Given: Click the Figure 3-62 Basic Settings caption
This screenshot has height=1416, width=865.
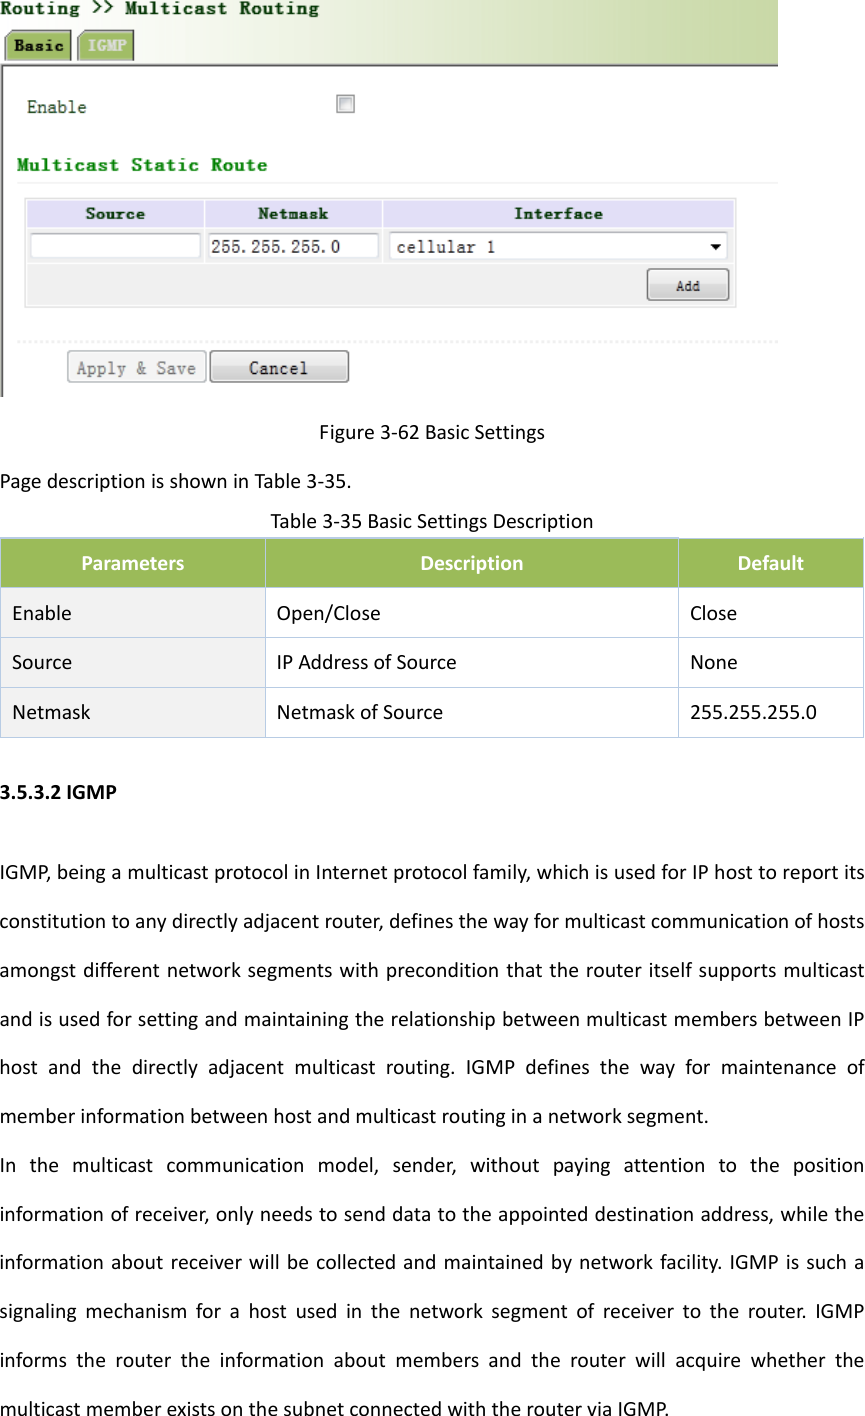Looking at the screenshot, I should (x=432, y=432).
